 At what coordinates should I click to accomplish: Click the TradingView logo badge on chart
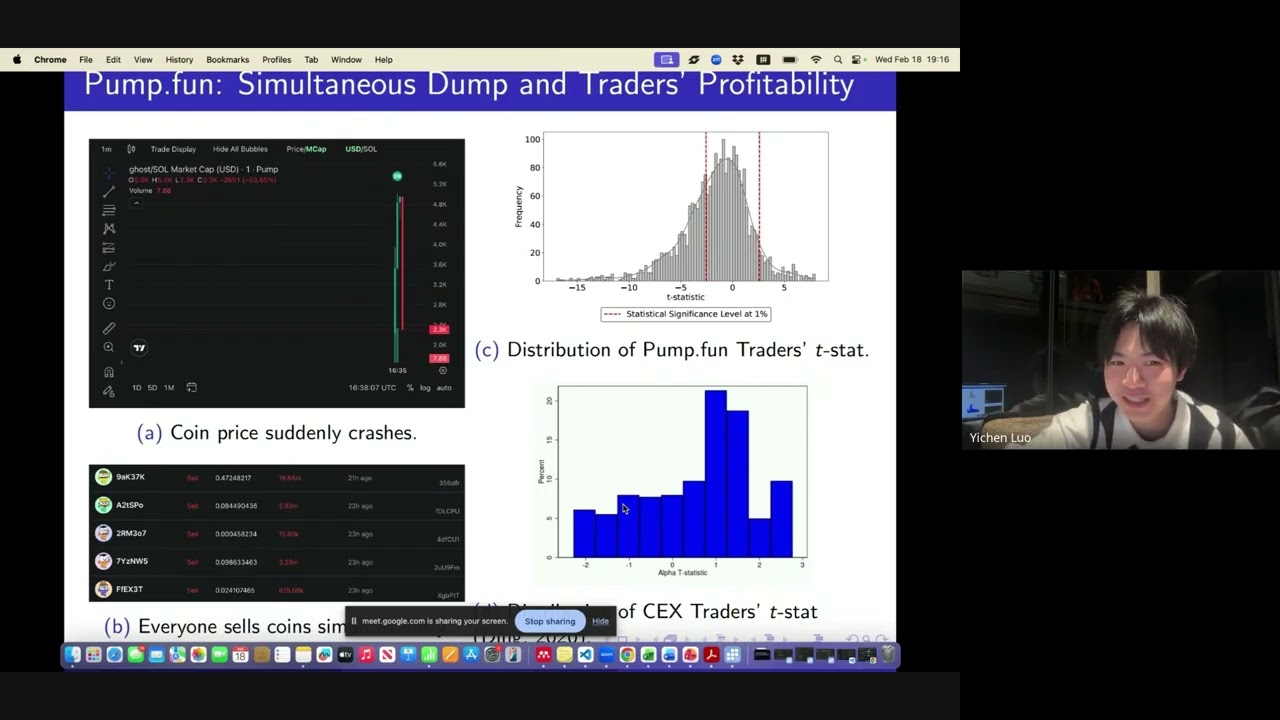pyautogui.click(x=139, y=348)
